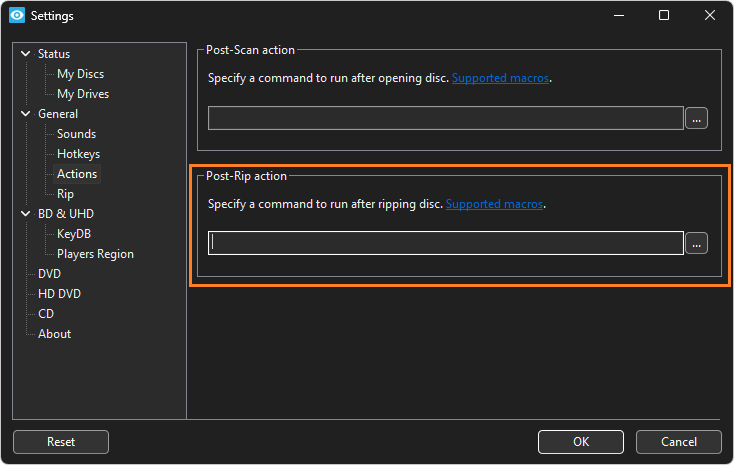Viewport: 734px width, 465px height.
Task: Open Supported macros link under Post-Rip action
Action: [x=494, y=204]
